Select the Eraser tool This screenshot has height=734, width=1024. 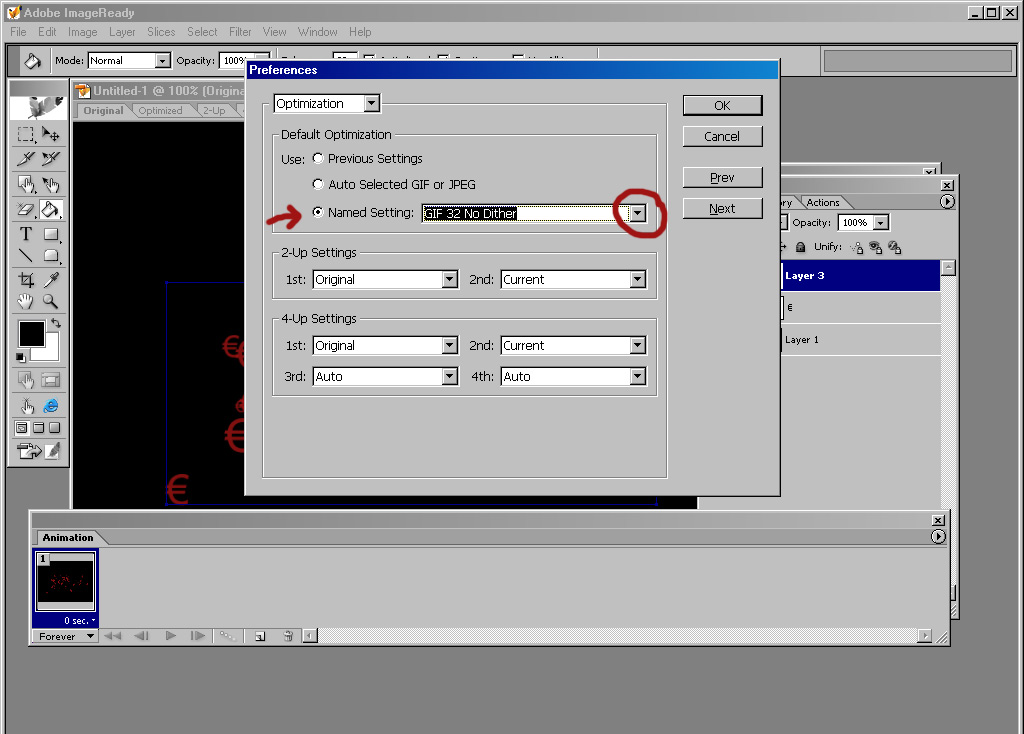tap(26, 210)
